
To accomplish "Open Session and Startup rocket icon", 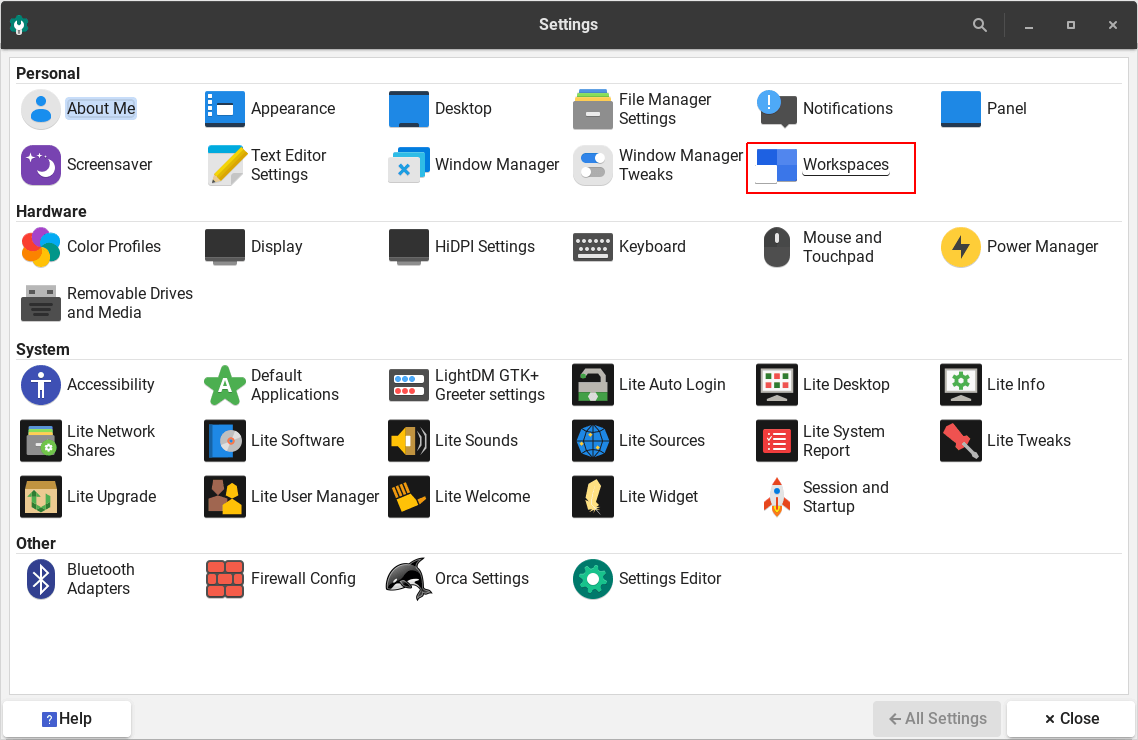I will click(777, 497).
